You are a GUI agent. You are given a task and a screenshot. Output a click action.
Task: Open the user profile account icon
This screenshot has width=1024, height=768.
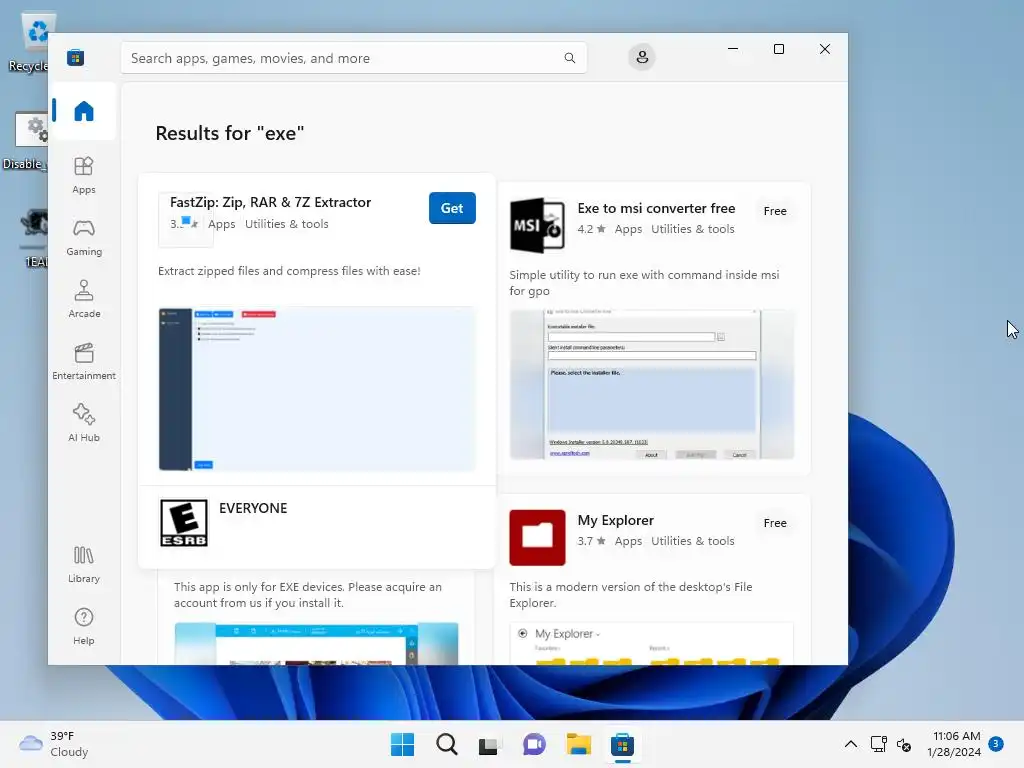pyautogui.click(x=642, y=57)
